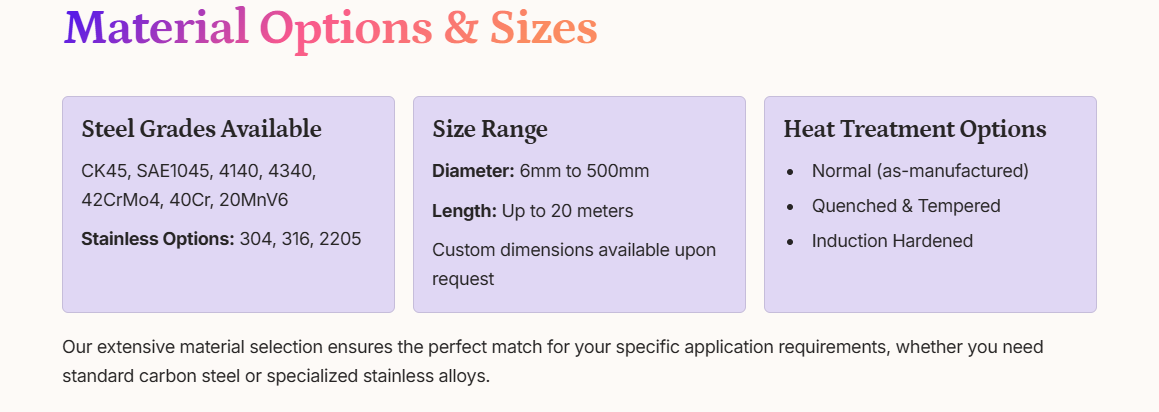Viewport: 1159px width, 412px height.
Task: Click the Up to 20 meters text
Action: click(x=567, y=211)
